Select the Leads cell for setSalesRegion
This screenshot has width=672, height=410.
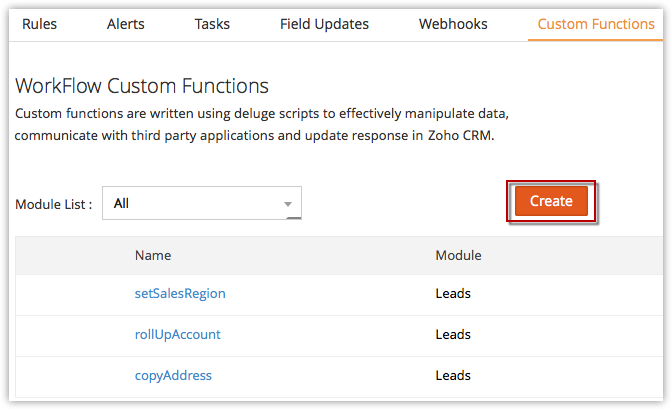pyautogui.click(x=453, y=294)
